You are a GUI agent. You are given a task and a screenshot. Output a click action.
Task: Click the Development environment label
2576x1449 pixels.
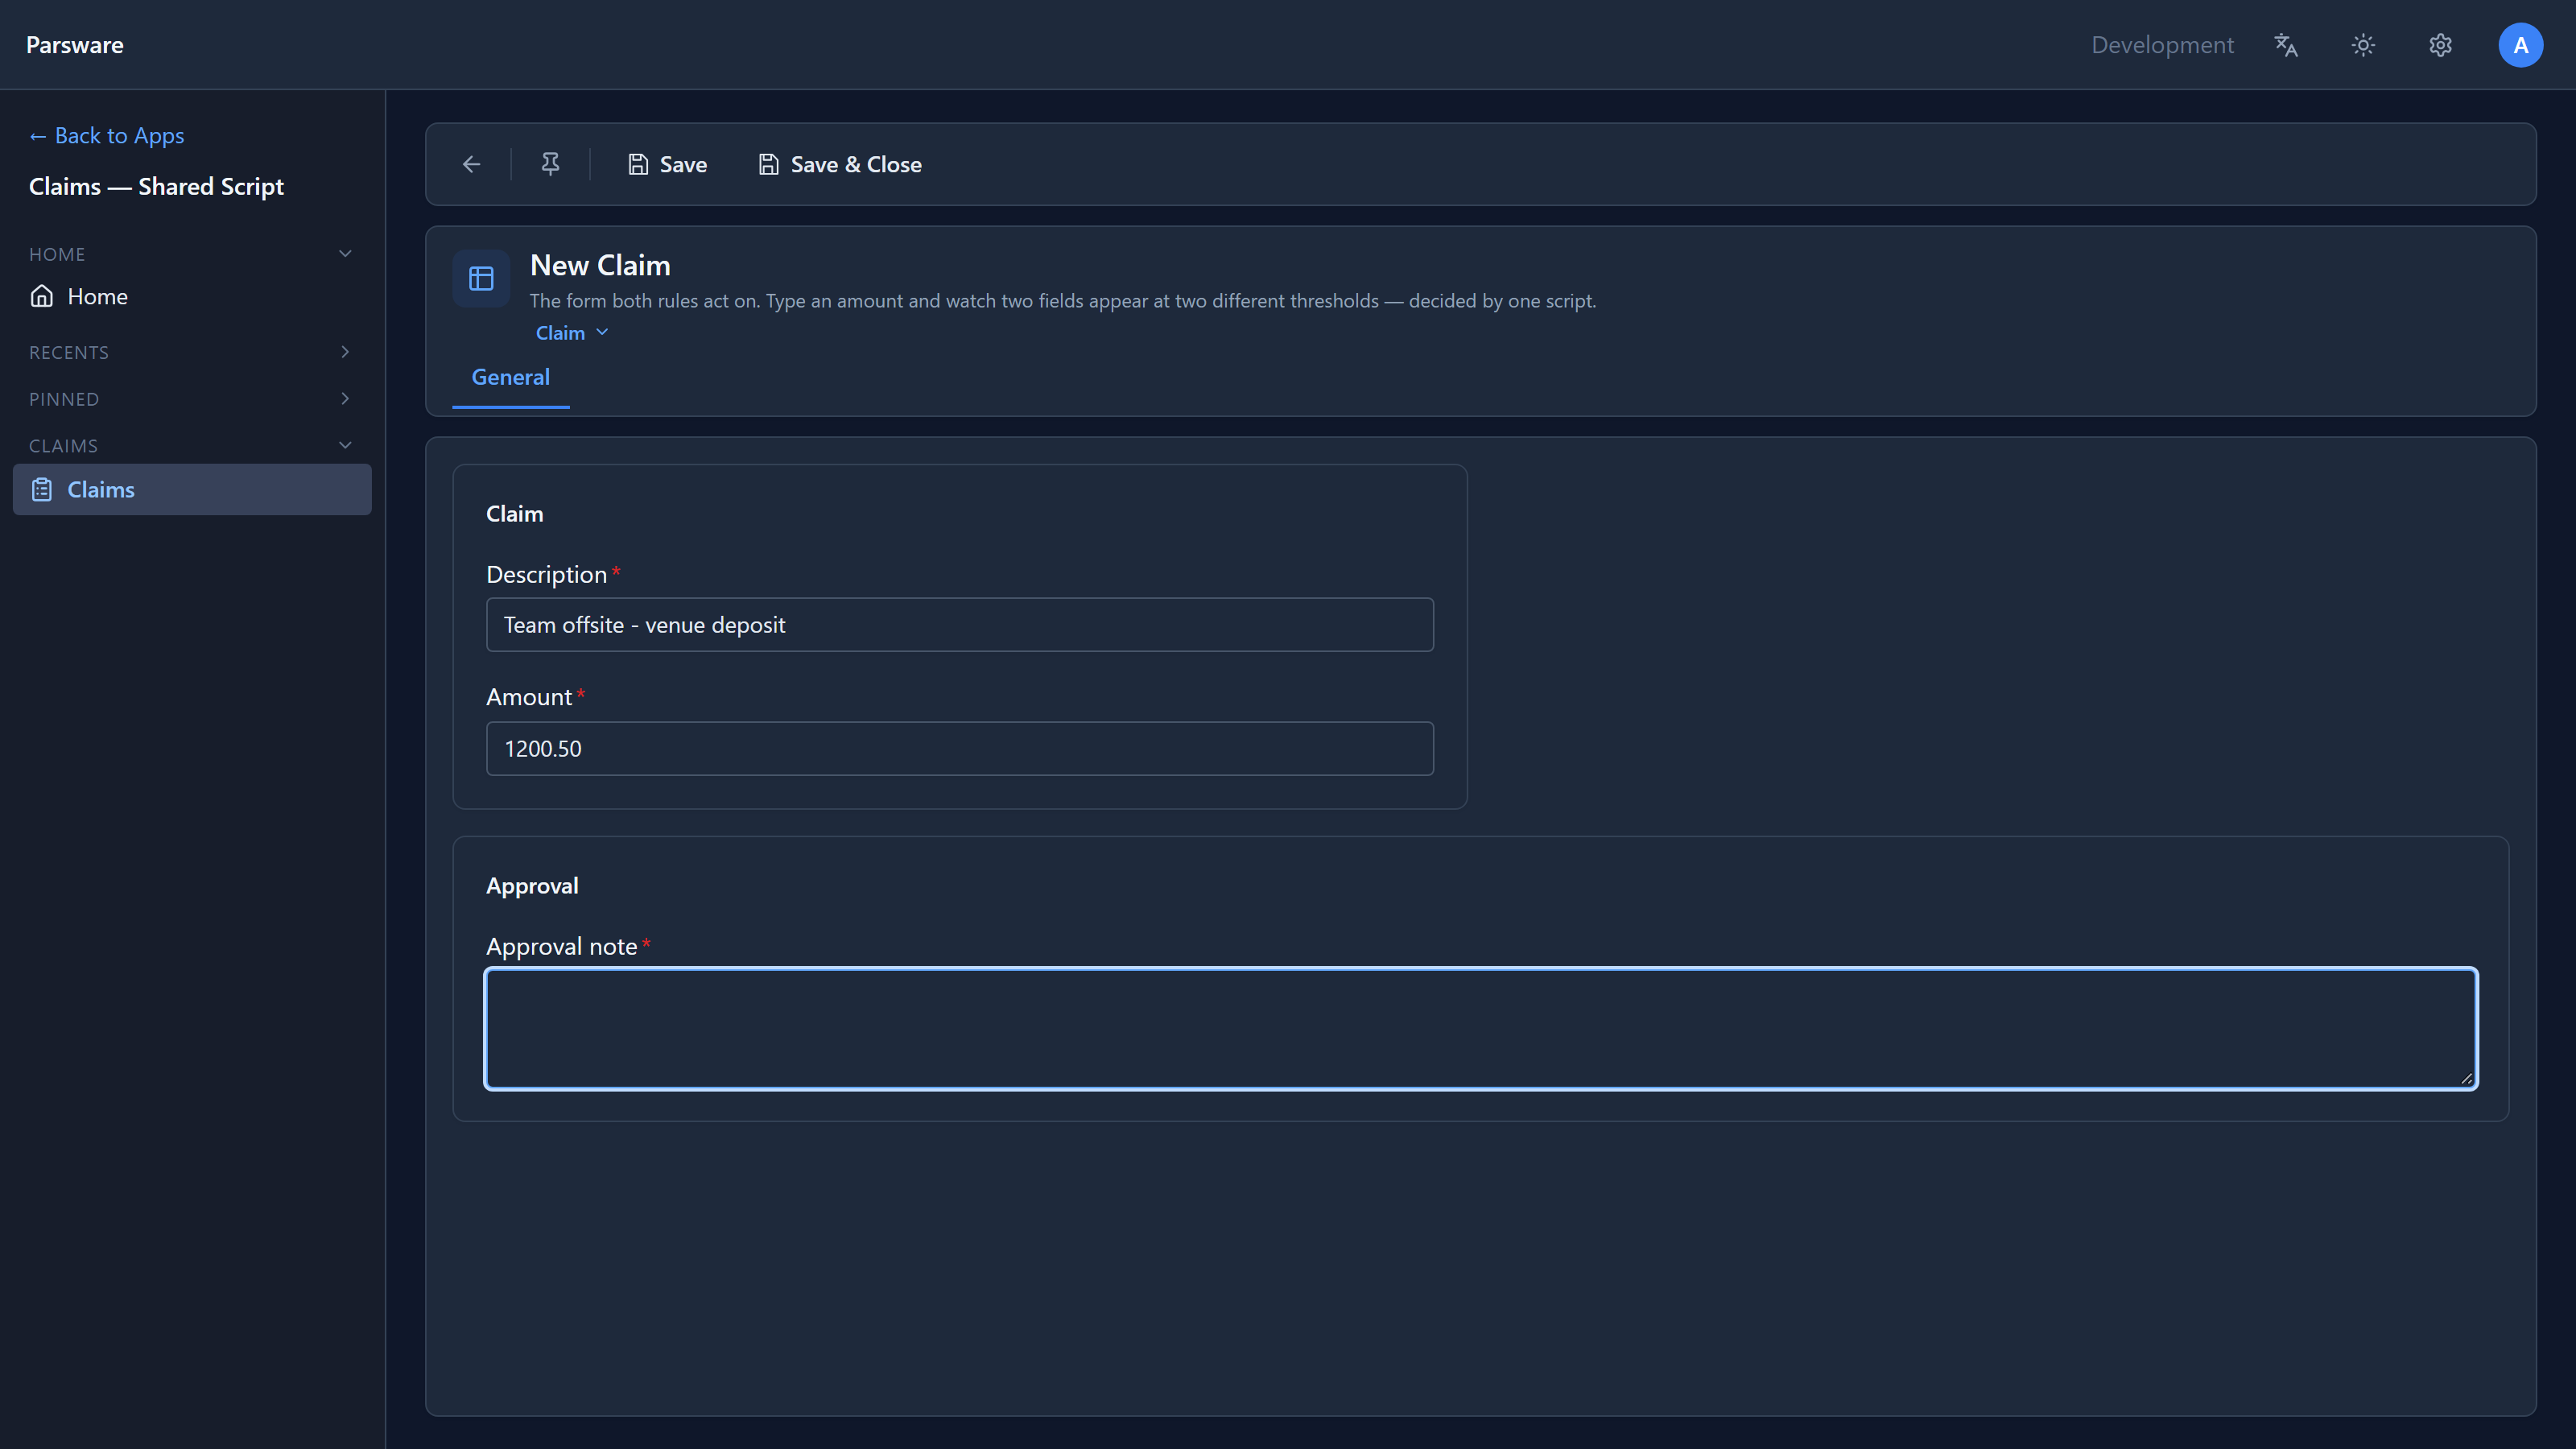pyautogui.click(x=2162, y=45)
